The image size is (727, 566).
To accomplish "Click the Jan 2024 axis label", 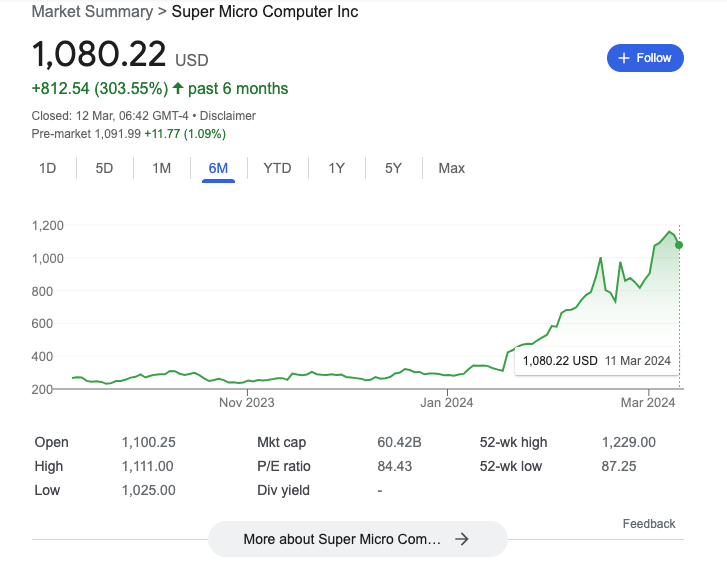I will pos(446,402).
